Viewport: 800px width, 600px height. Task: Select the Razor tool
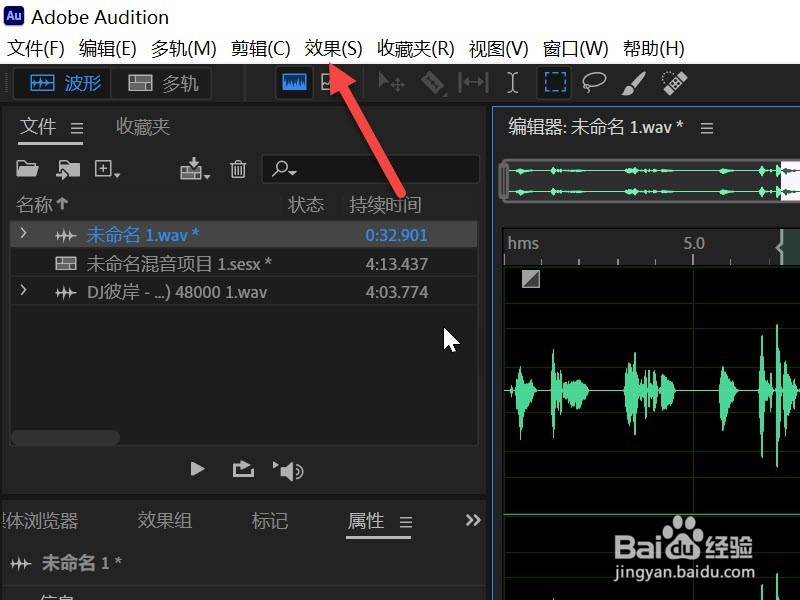pos(433,83)
